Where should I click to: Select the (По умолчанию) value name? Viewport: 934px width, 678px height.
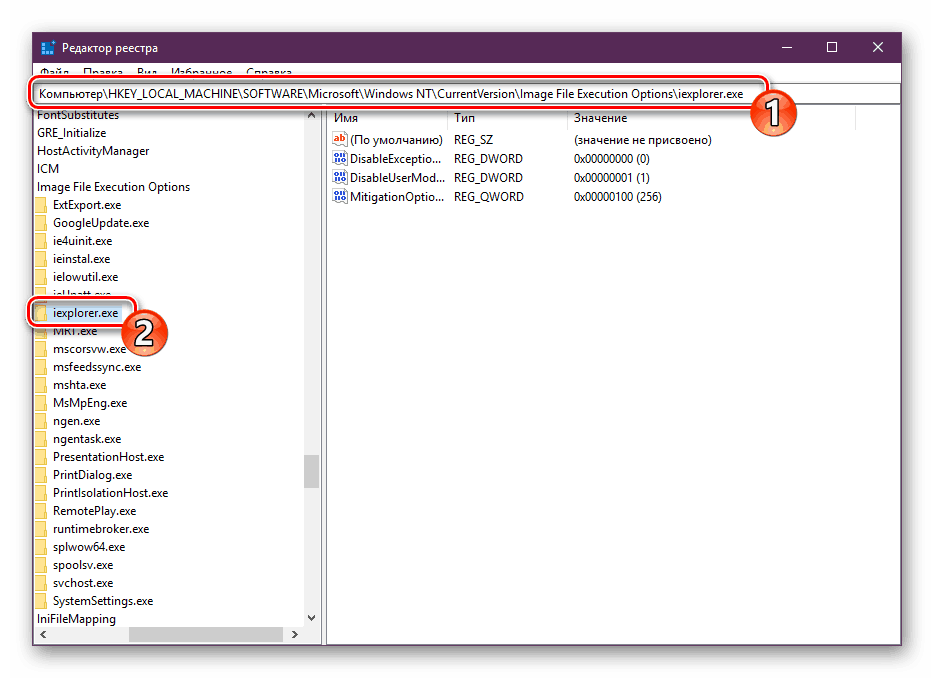coord(396,140)
